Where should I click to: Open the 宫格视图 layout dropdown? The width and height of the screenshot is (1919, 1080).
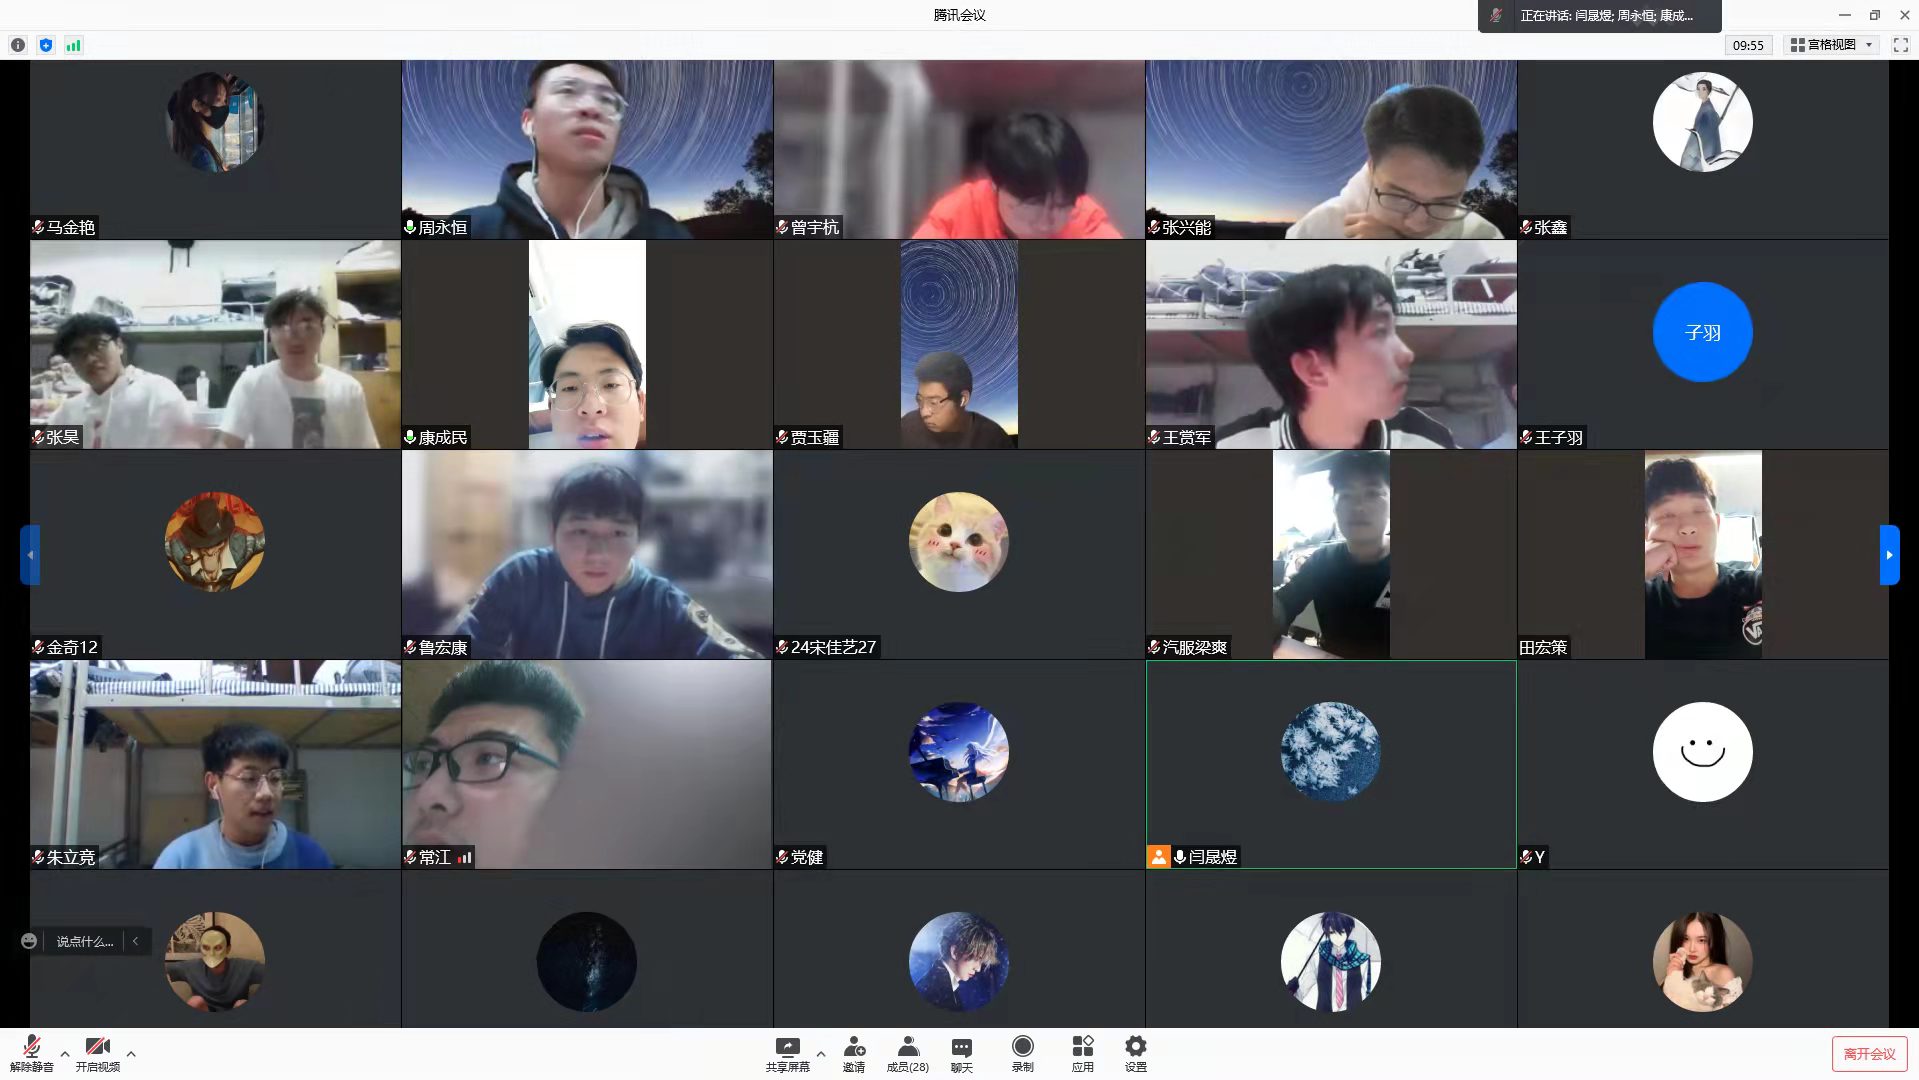[1831, 45]
